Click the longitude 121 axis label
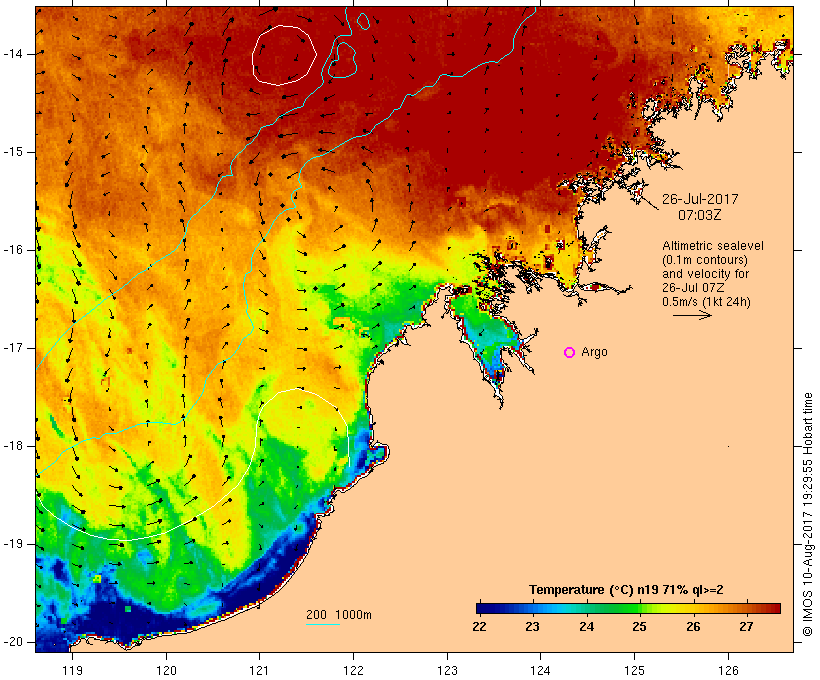Screen dimensions: 820x680 pos(259,670)
